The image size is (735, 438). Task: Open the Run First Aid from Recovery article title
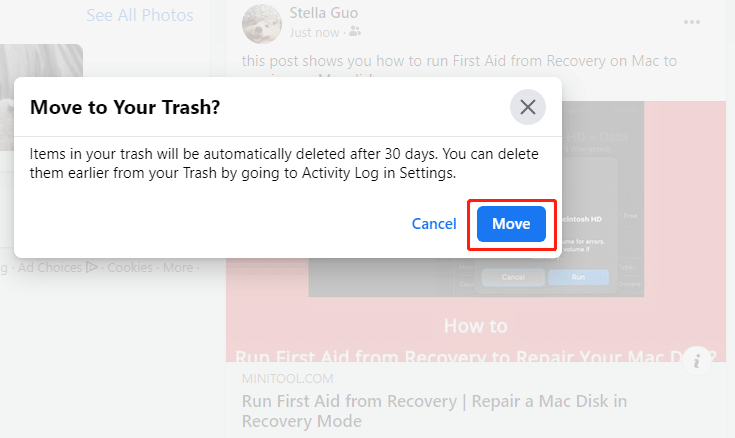pos(435,411)
